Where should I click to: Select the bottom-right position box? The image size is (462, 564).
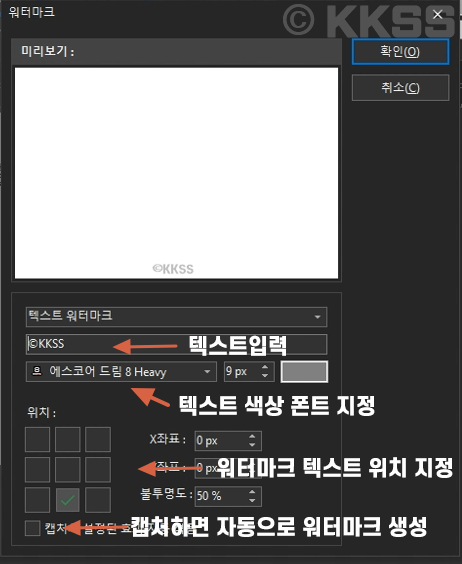[98, 500]
